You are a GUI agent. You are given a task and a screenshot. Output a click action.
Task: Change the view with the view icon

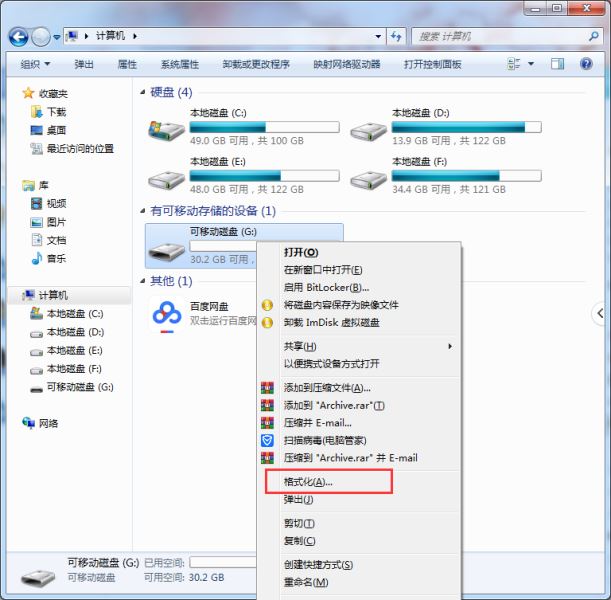tap(514, 64)
